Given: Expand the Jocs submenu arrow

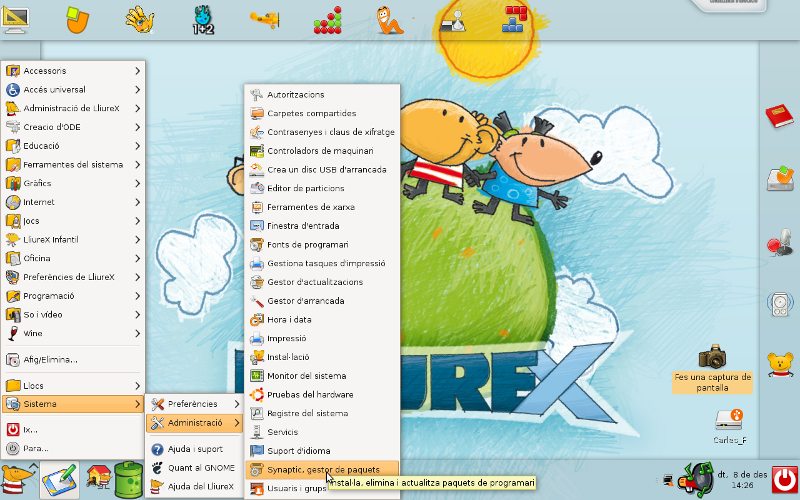Looking at the screenshot, I should pyautogui.click(x=137, y=221).
